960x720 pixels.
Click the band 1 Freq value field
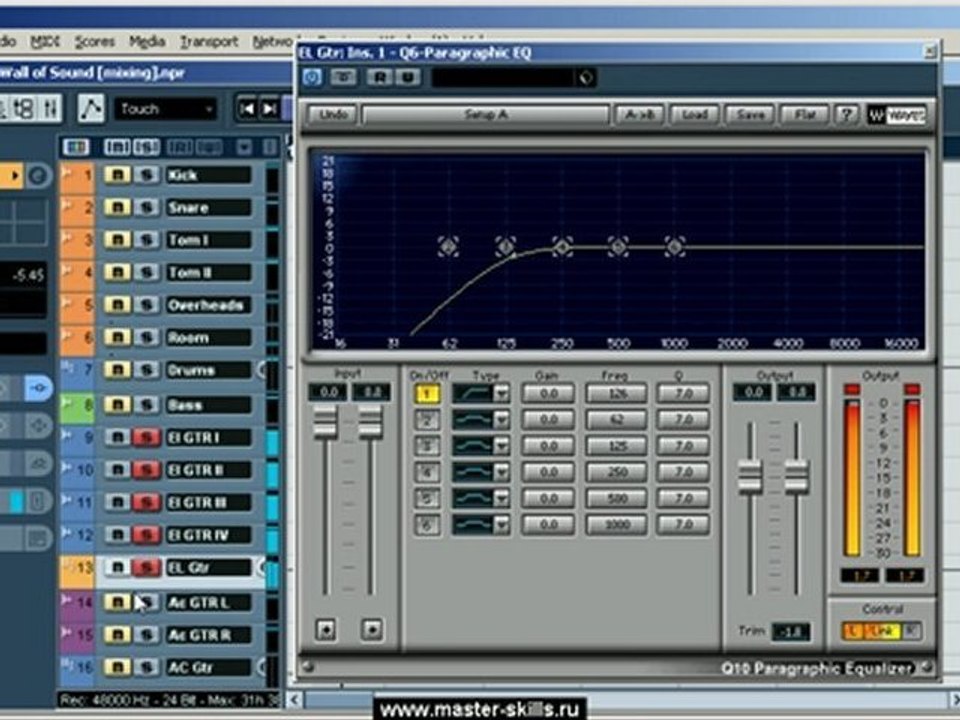(616, 393)
